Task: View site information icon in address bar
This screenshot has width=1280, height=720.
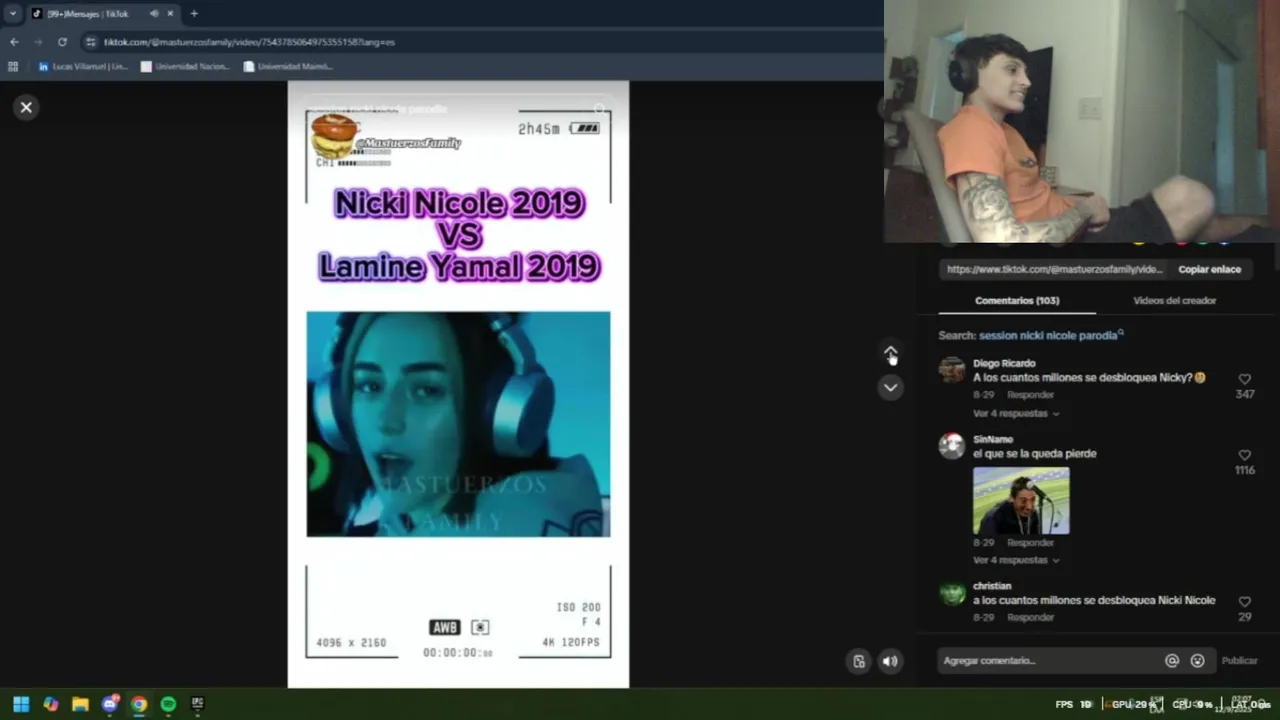Action: (91, 42)
